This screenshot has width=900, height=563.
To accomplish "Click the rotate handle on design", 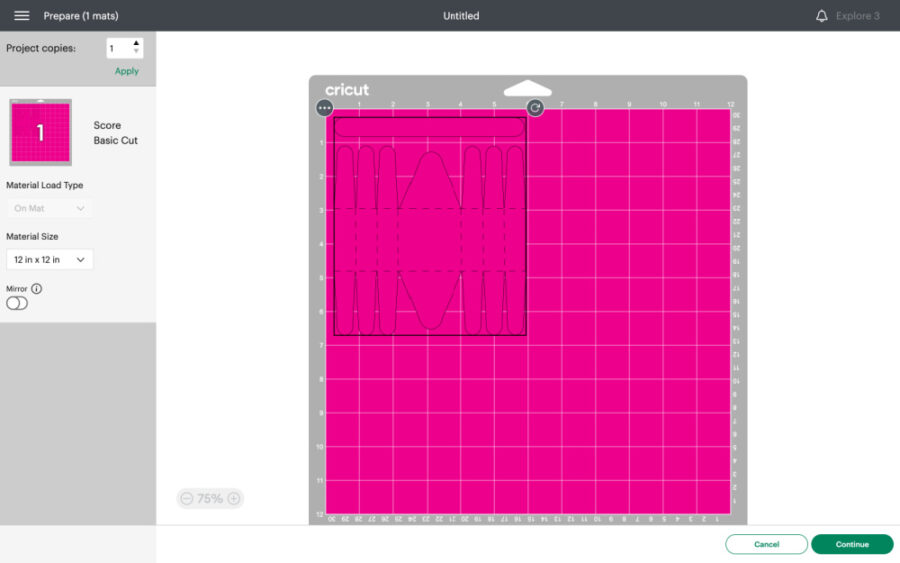I will click(x=535, y=107).
